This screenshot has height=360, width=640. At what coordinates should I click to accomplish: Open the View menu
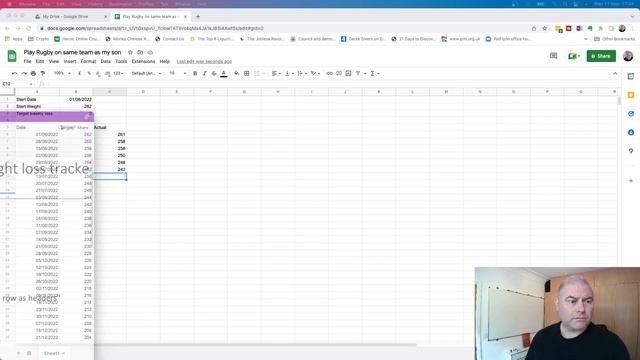(54, 62)
